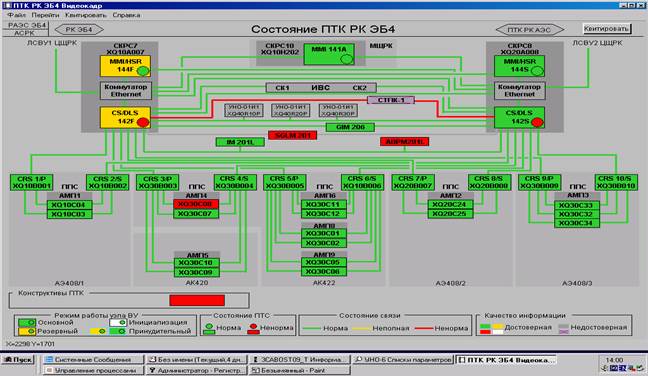648x376 pixels.
Task: Click red status circle in CS/DLS 142F
Action: click(143, 122)
